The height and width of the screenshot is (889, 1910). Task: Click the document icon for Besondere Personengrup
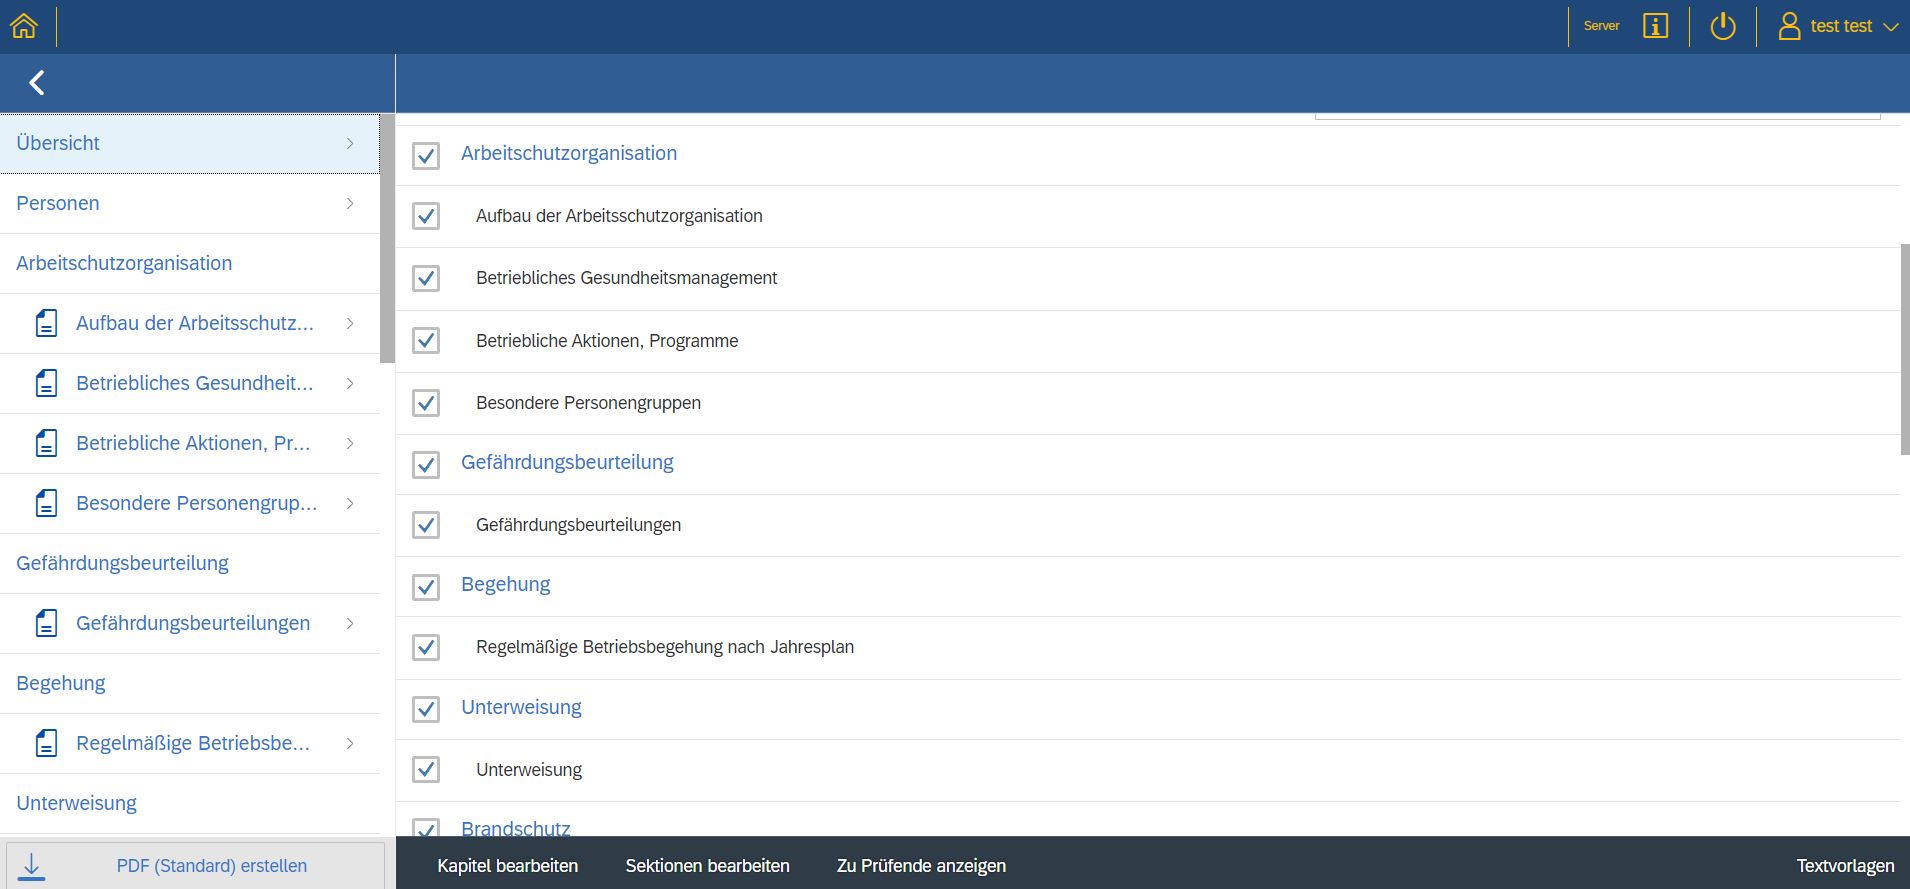[x=46, y=503]
